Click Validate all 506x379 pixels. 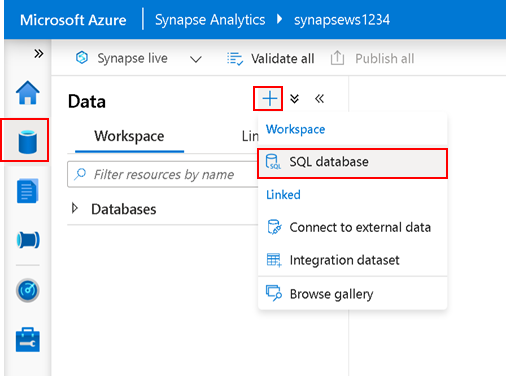pyautogui.click(x=271, y=59)
